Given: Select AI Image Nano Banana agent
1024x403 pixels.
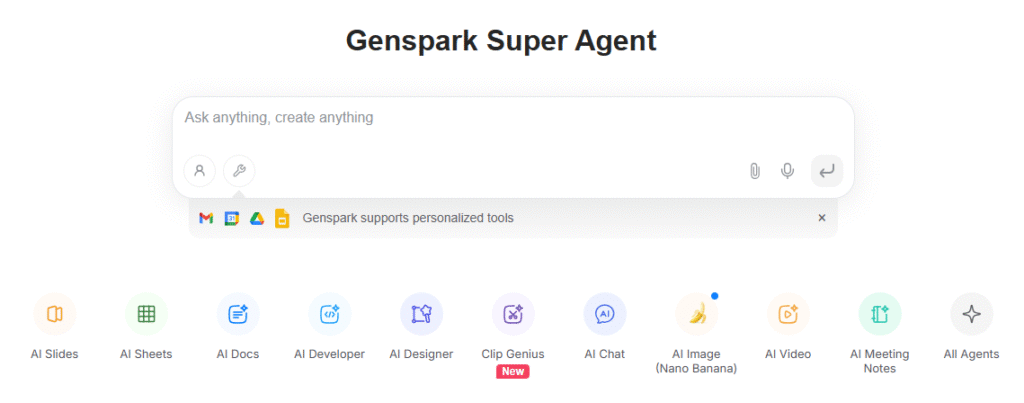Looking at the screenshot, I should coord(696,314).
